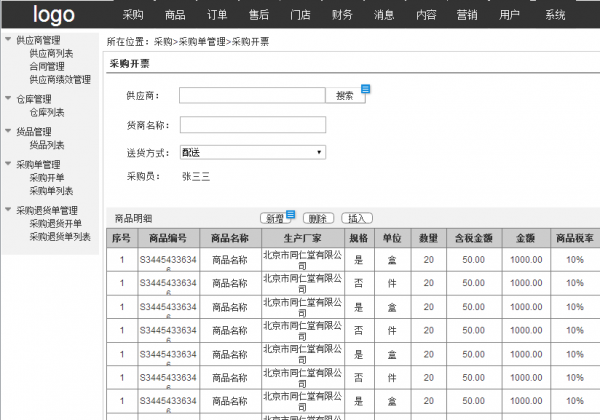Open 采购退货单列表 in the sidebar
The image size is (600, 420).
(x=60, y=237)
